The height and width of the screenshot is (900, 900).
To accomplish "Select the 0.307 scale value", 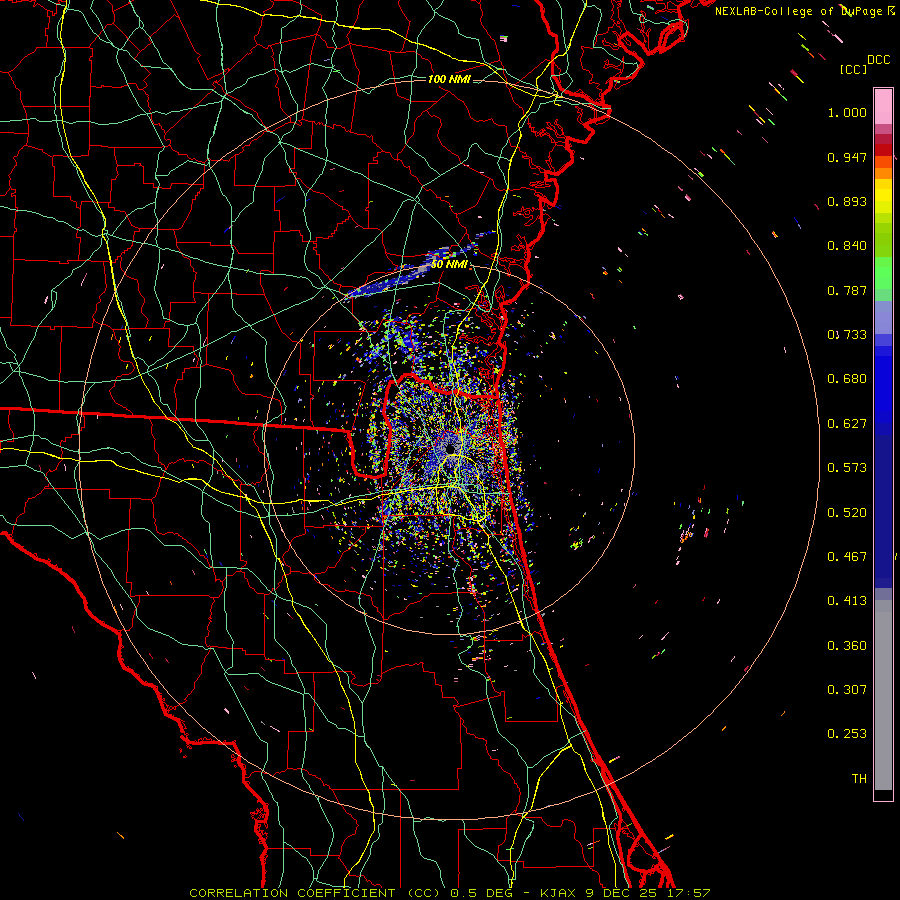I will coord(847,690).
